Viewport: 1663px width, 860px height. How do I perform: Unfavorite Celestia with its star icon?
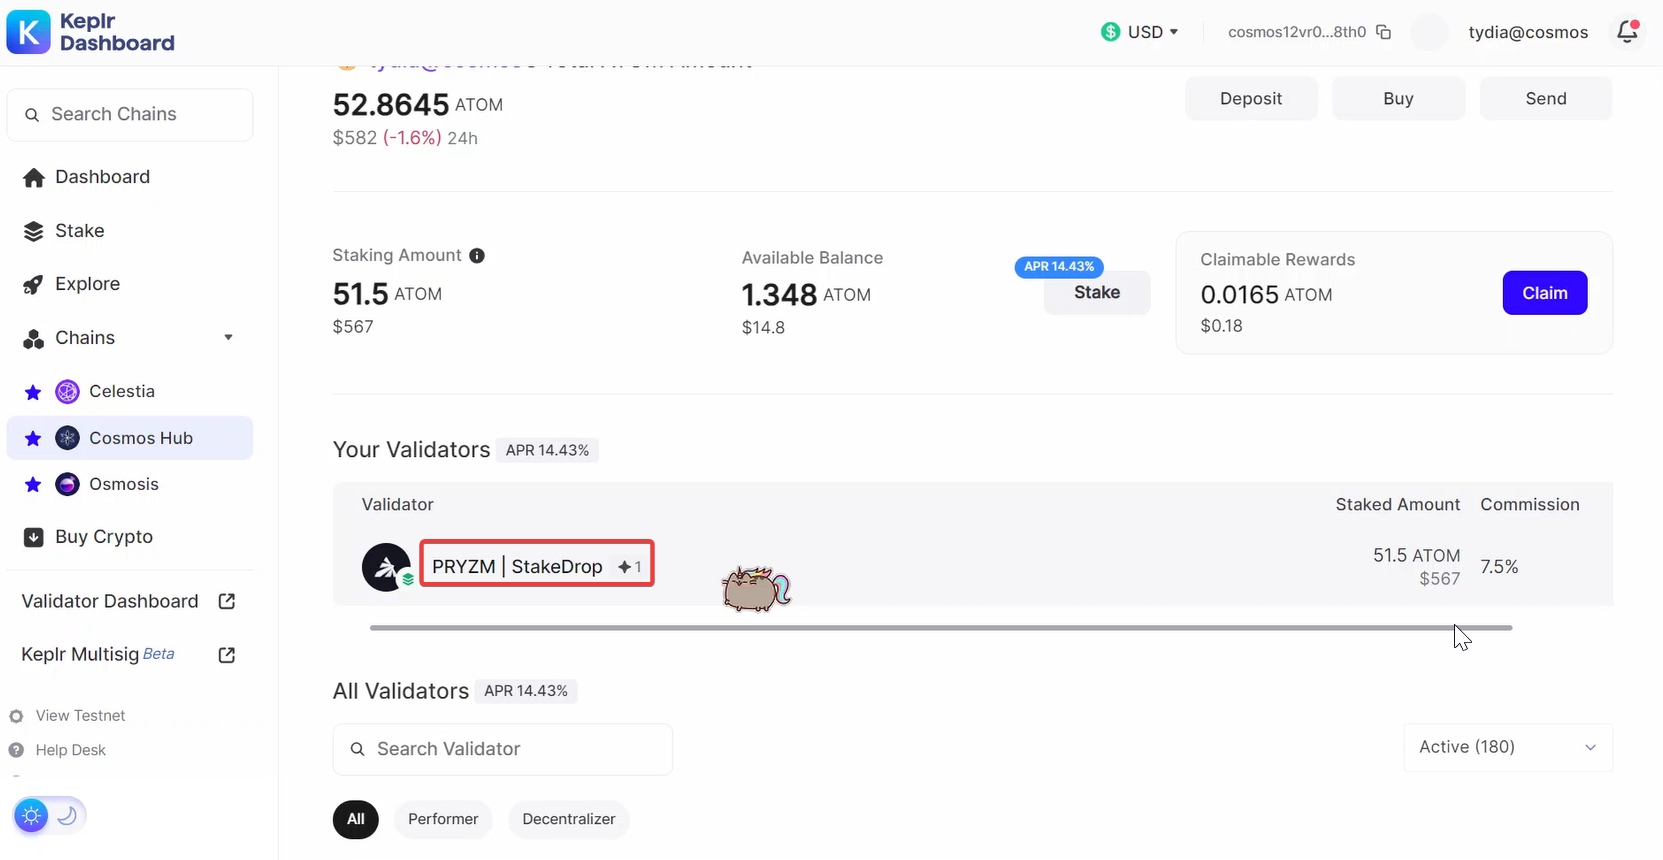[33, 392]
